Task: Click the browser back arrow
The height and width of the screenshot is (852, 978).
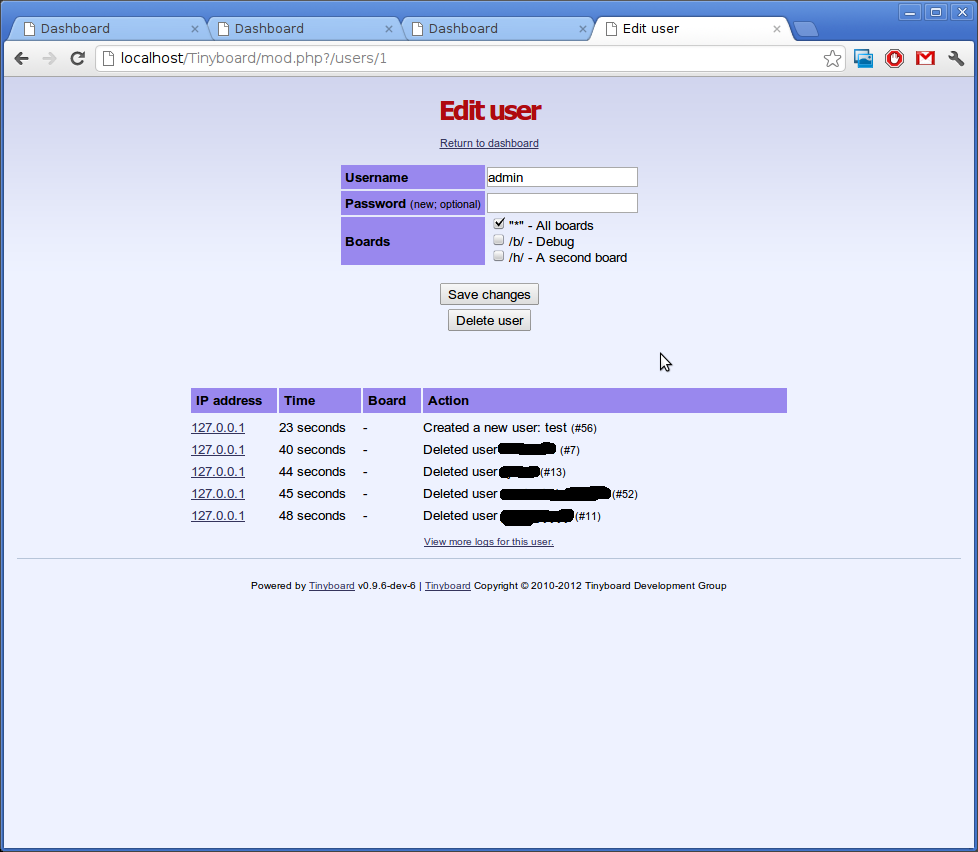Action: tap(21, 59)
